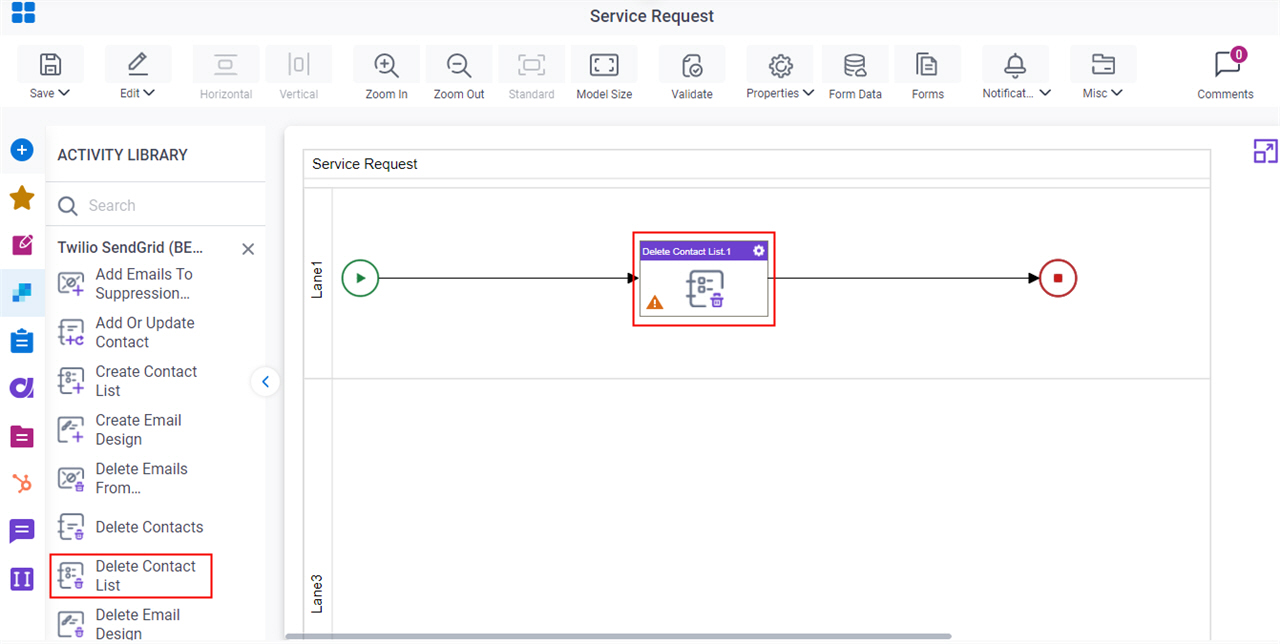This screenshot has width=1280, height=644.
Task: Open the purple columns sidebar icon
Action: point(22,579)
